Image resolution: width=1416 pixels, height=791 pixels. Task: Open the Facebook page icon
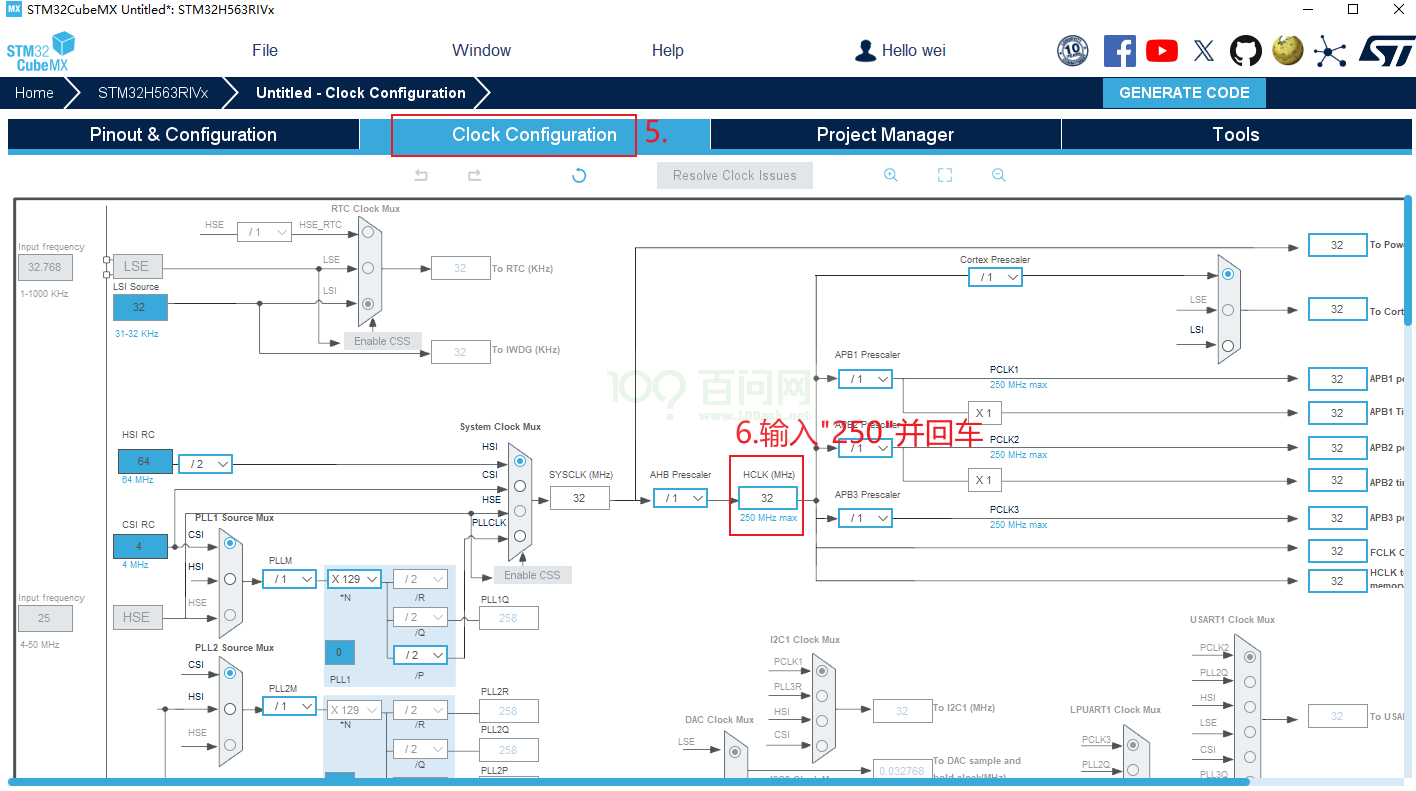tap(1119, 51)
